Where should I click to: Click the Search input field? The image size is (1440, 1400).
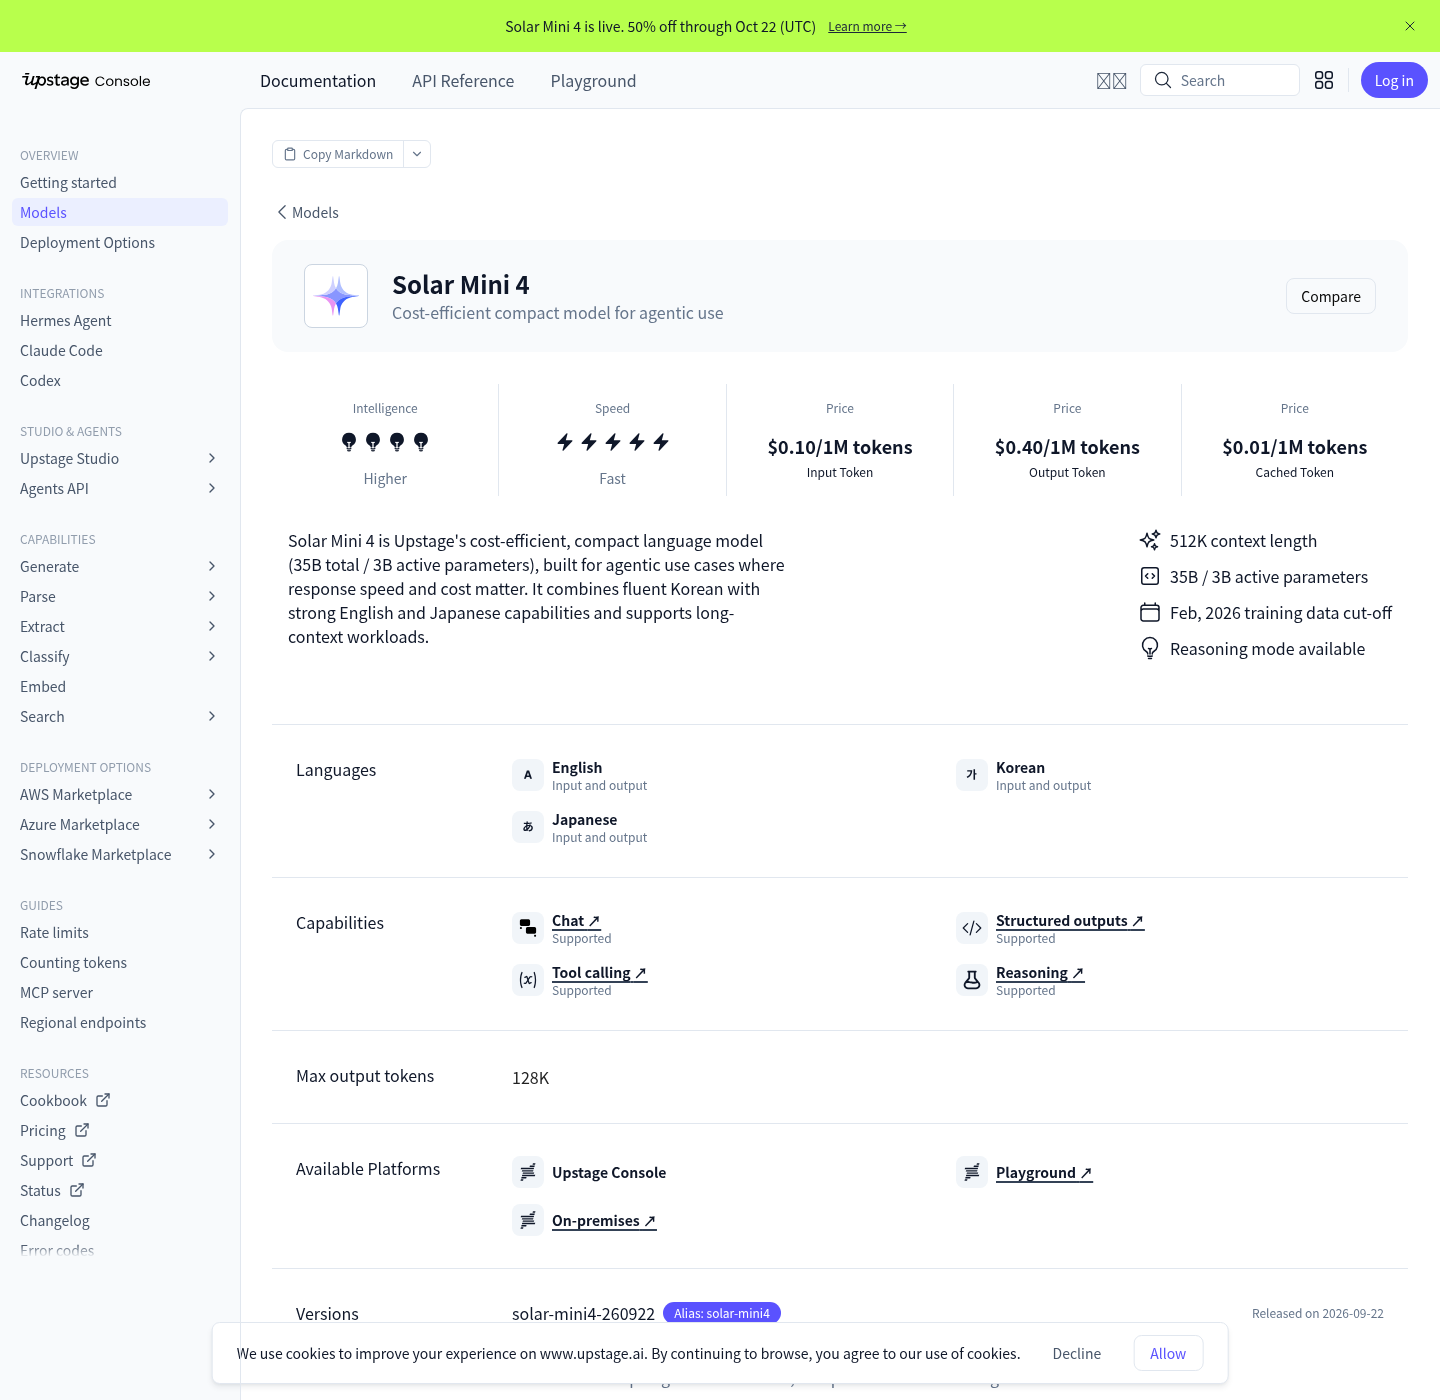click(x=1220, y=80)
